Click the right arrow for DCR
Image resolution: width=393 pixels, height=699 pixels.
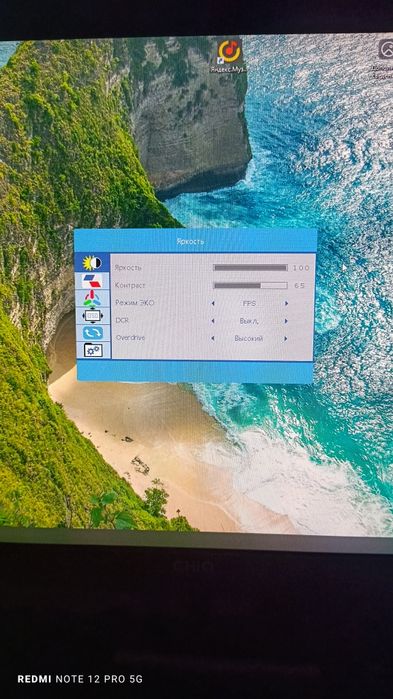[x=286, y=321]
